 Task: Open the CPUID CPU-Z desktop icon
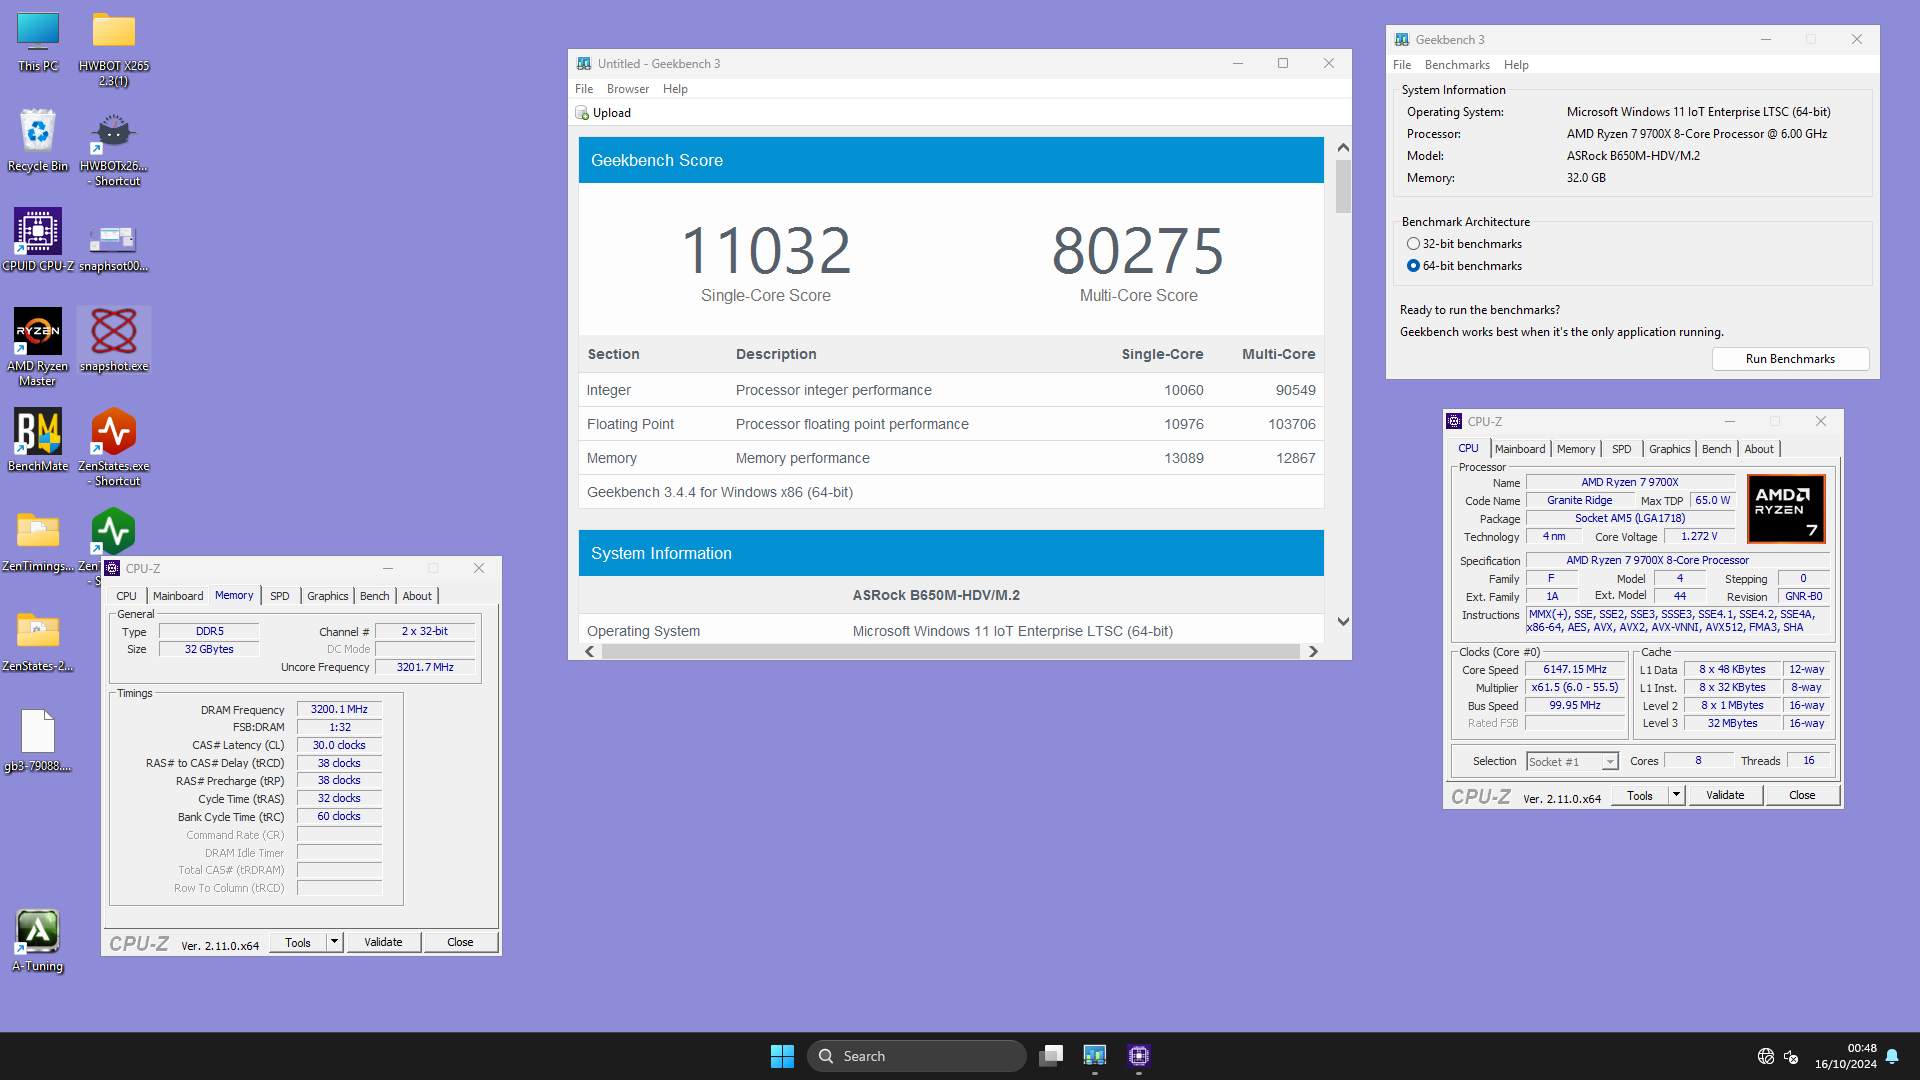(x=38, y=232)
